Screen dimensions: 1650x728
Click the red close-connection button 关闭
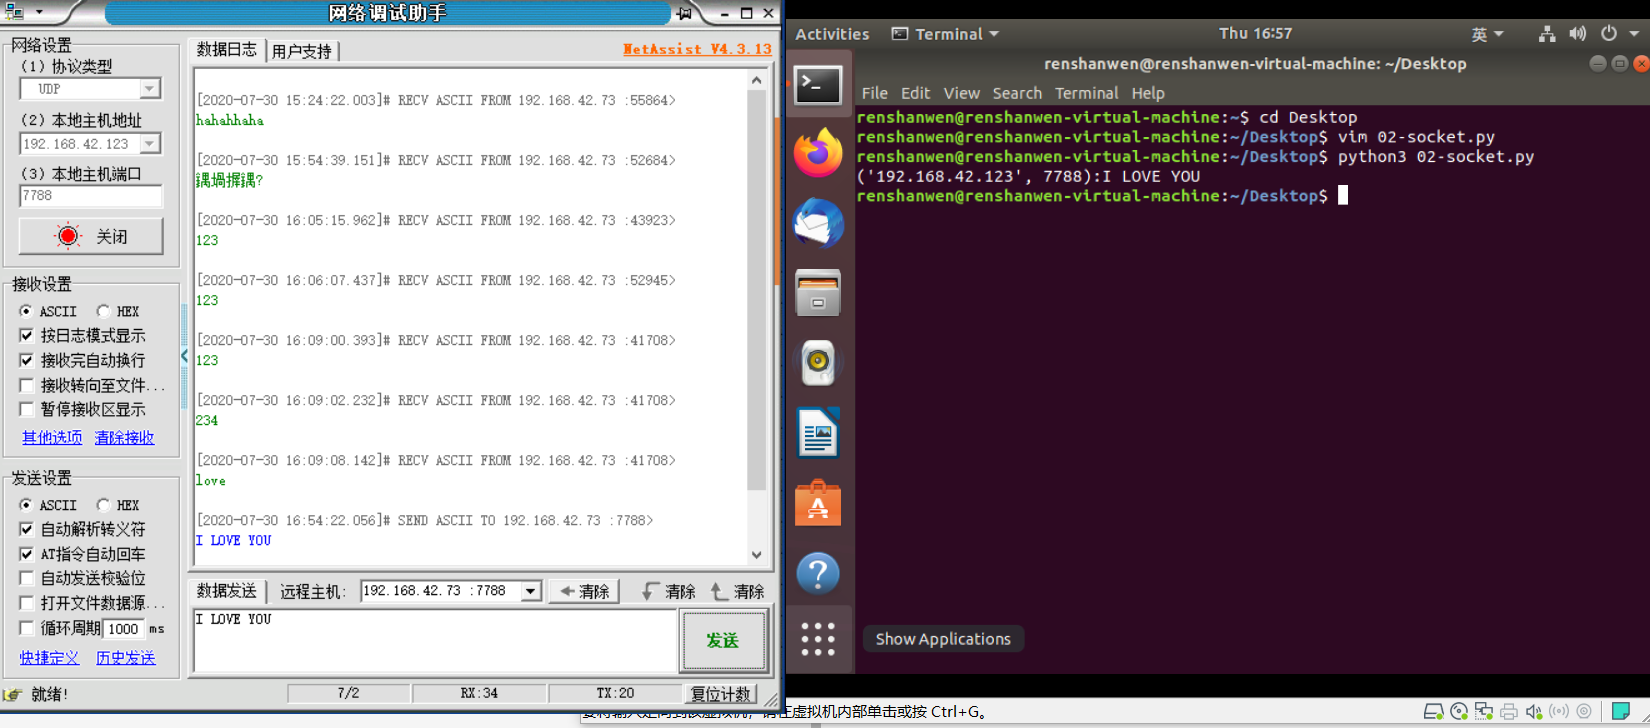(91, 236)
